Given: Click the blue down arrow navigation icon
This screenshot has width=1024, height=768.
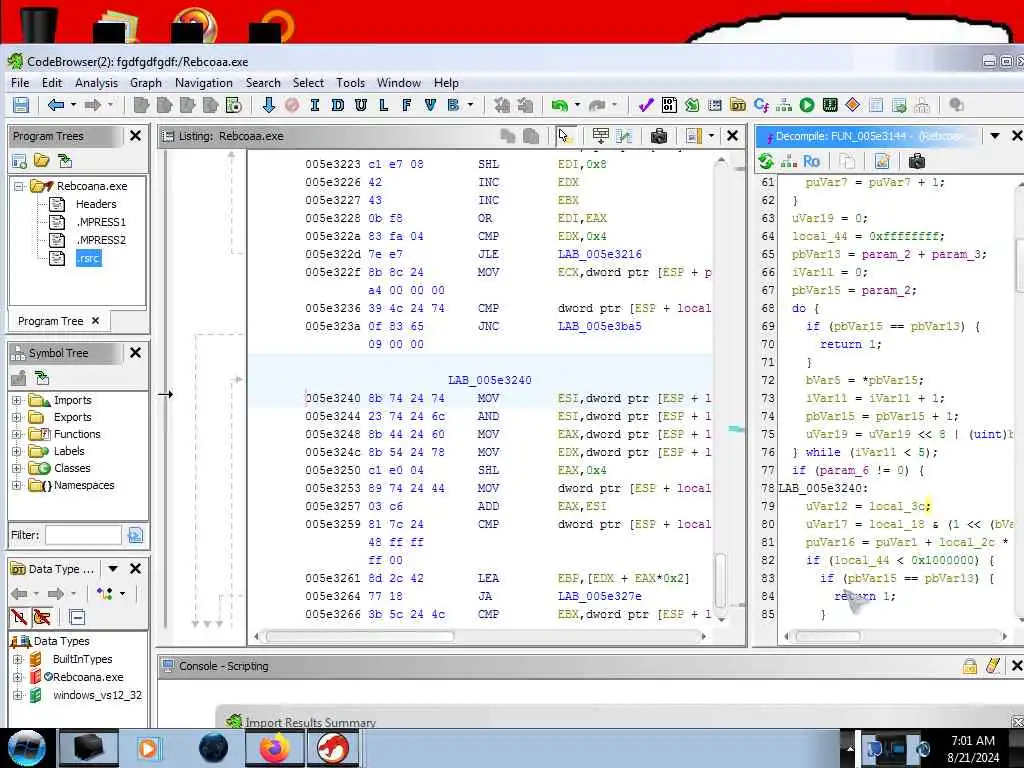Looking at the screenshot, I should point(268,104).
